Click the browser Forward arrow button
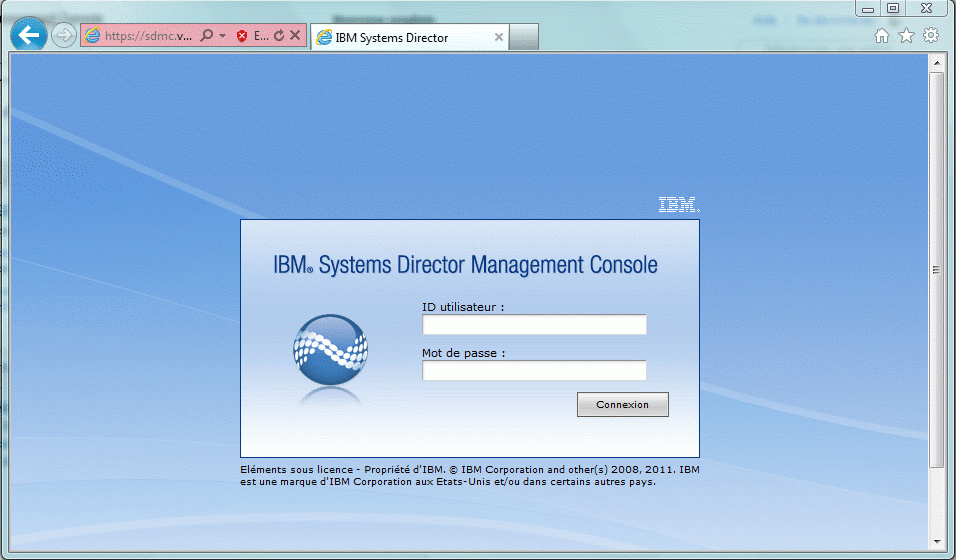956x560 pixels. [63, 35]
